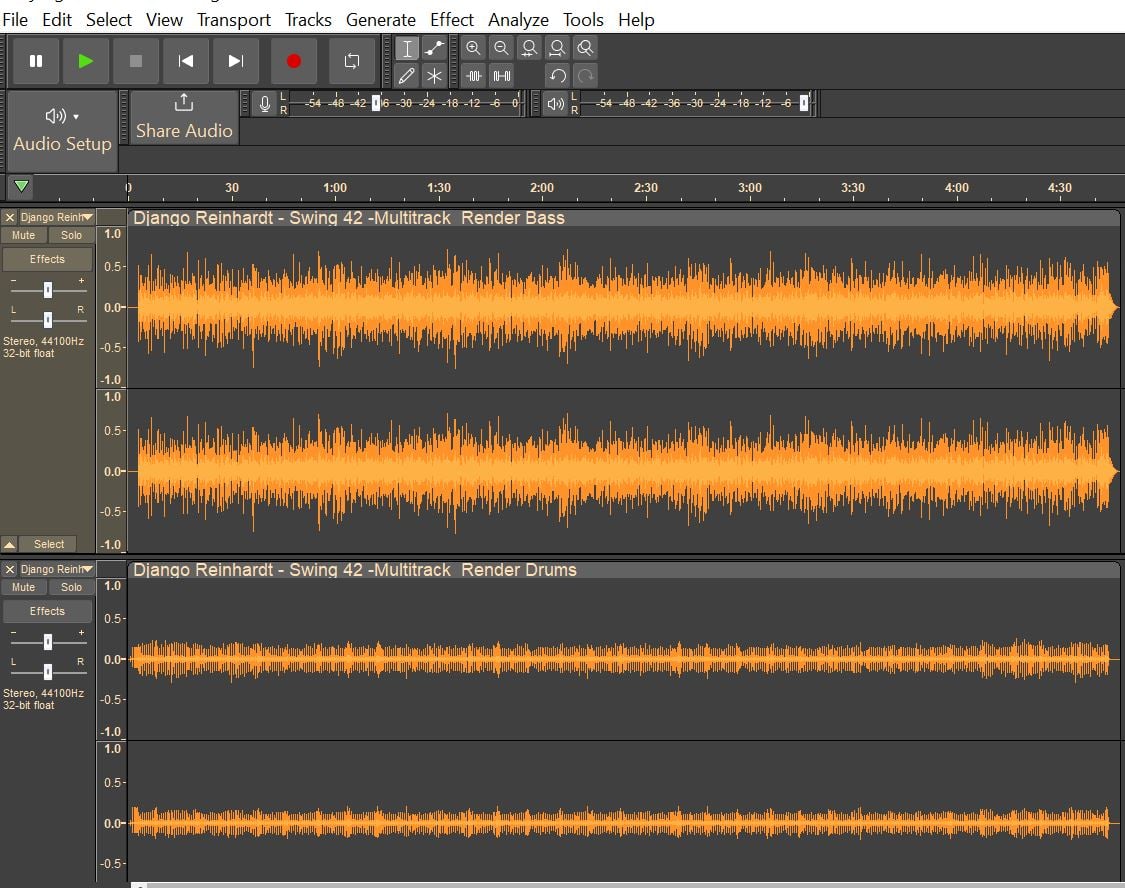1125x888 pixels.
Task: Mute the Render Bass track
Action: pyautogui.click(x=24, y=235)
